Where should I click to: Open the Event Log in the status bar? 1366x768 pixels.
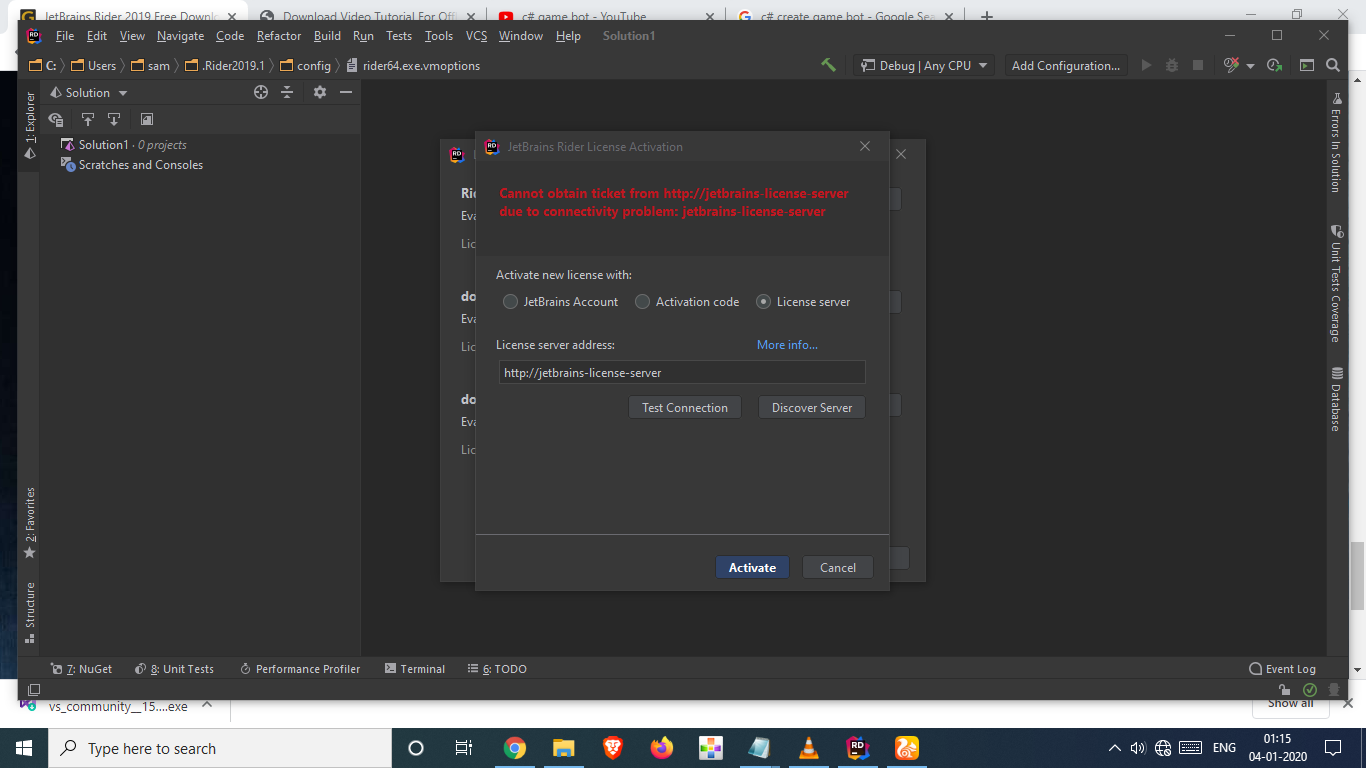[1282, 669]
